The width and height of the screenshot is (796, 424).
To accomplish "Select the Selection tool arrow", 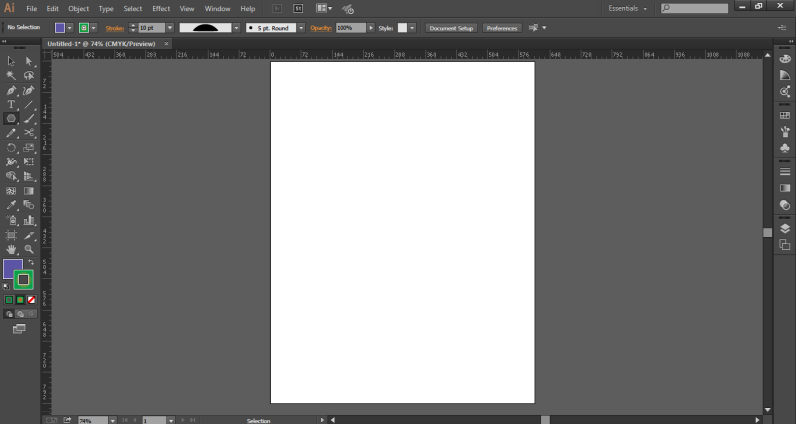I will pyautogui.click(x=11, y=61).
